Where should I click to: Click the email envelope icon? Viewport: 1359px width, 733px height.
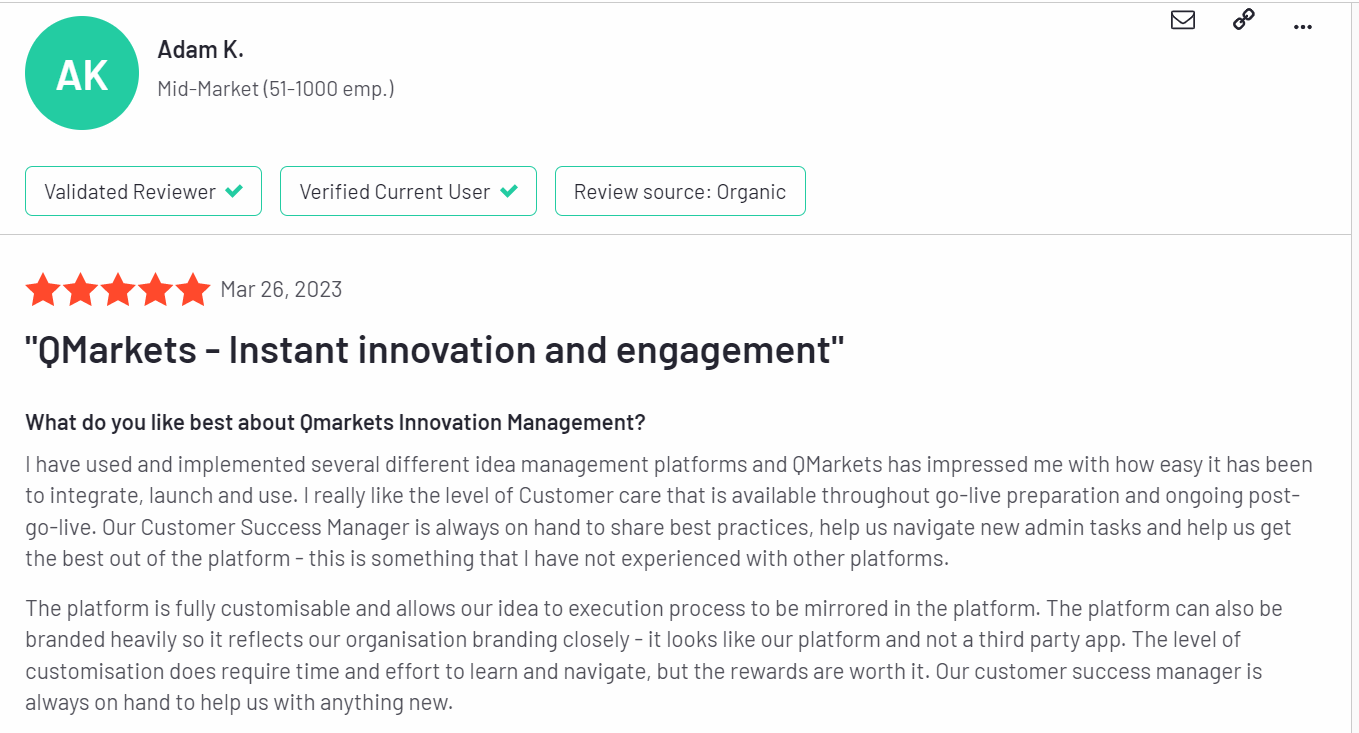pos(1183,20)
